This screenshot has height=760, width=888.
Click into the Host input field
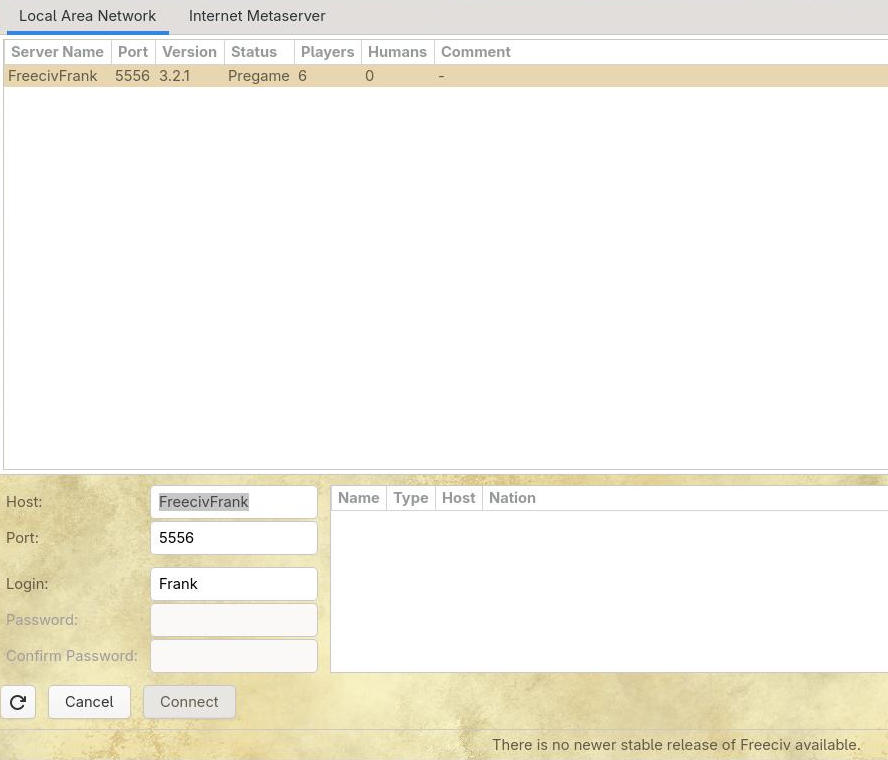[x=233, y=502]
